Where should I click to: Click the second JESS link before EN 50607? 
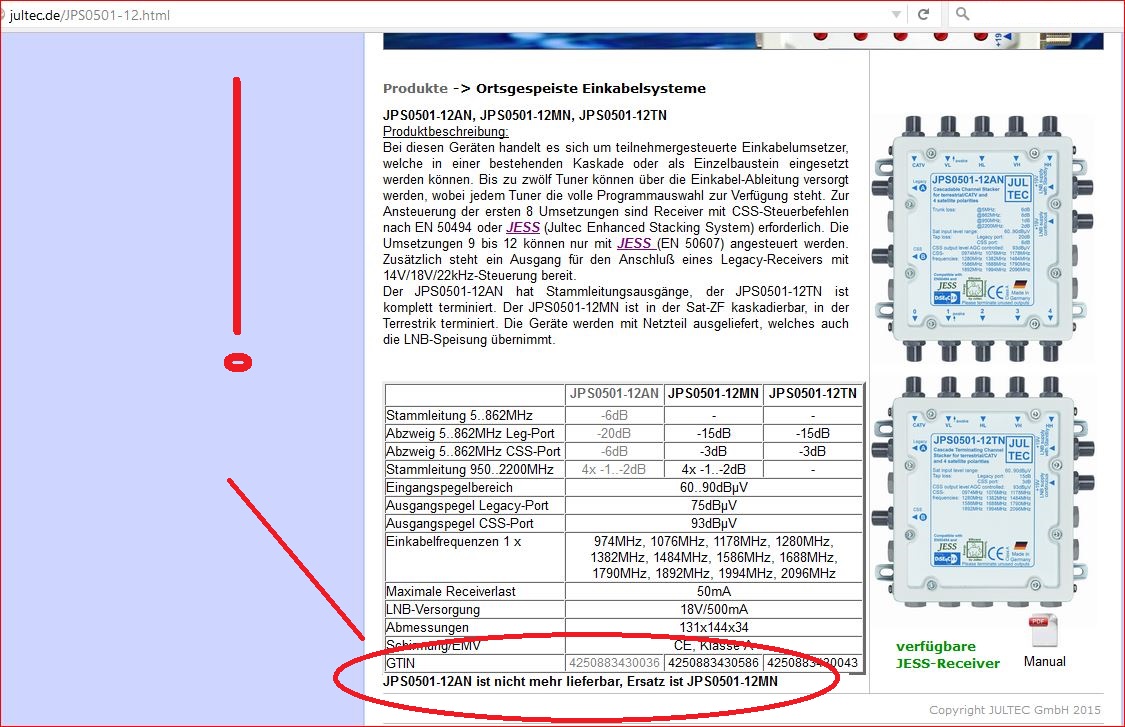pyautogui.click(x=634, y=242)
